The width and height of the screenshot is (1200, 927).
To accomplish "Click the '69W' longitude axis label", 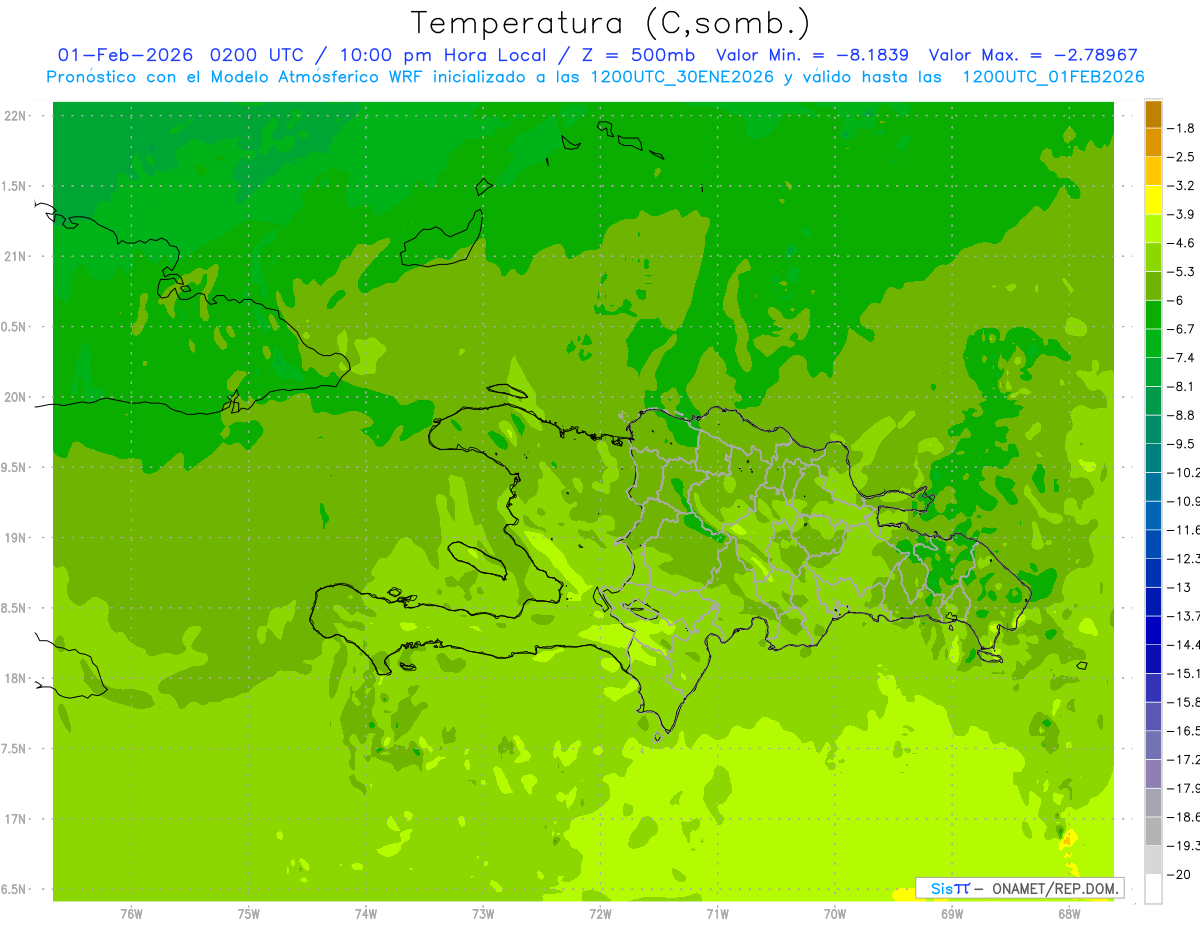I will (x=952, y=913).
